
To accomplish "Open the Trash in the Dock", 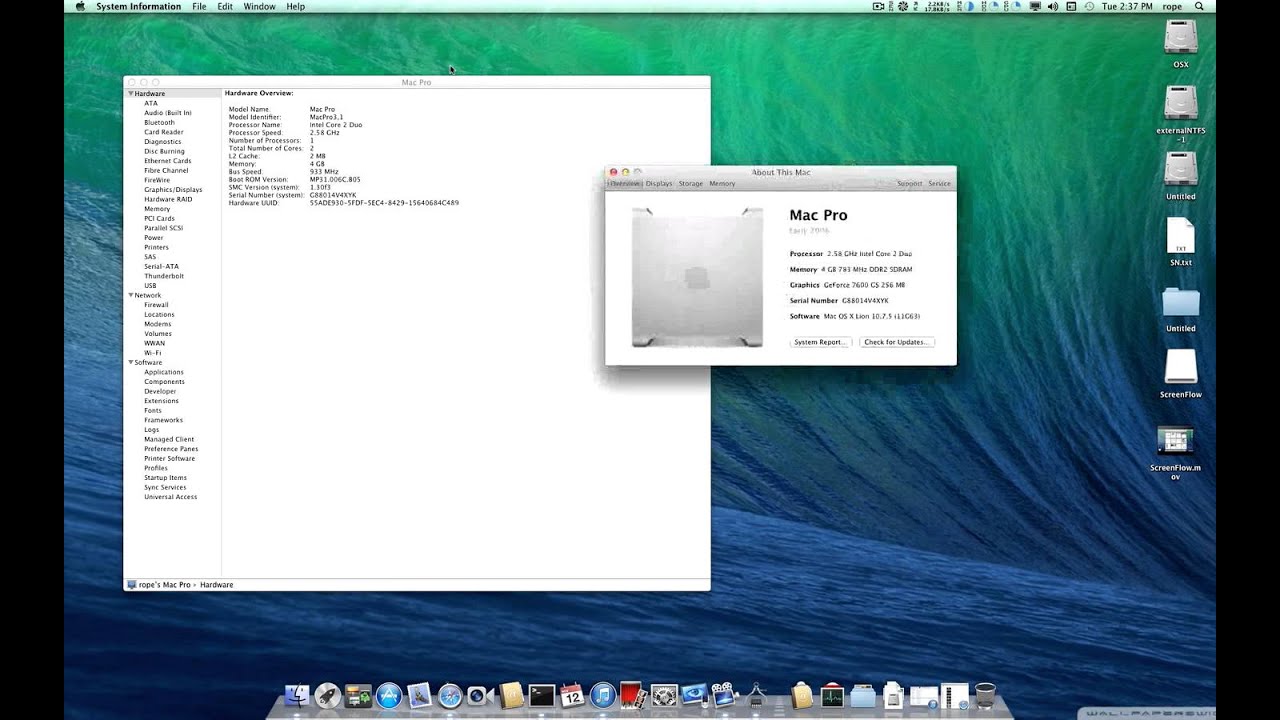I will point(985,696).
